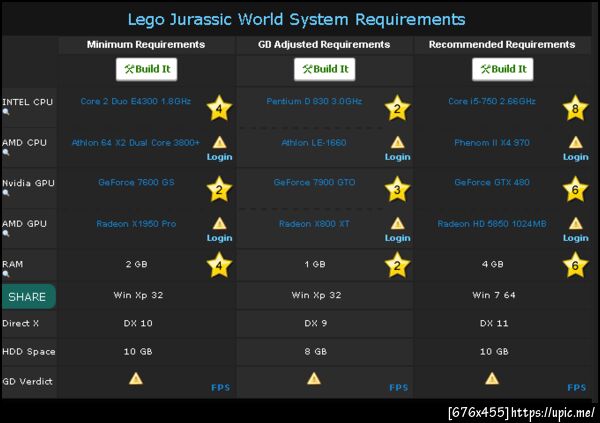Open the GeForce 7600 GS link
This screenshot has height=423, width=600.
[x=136, y=182]
